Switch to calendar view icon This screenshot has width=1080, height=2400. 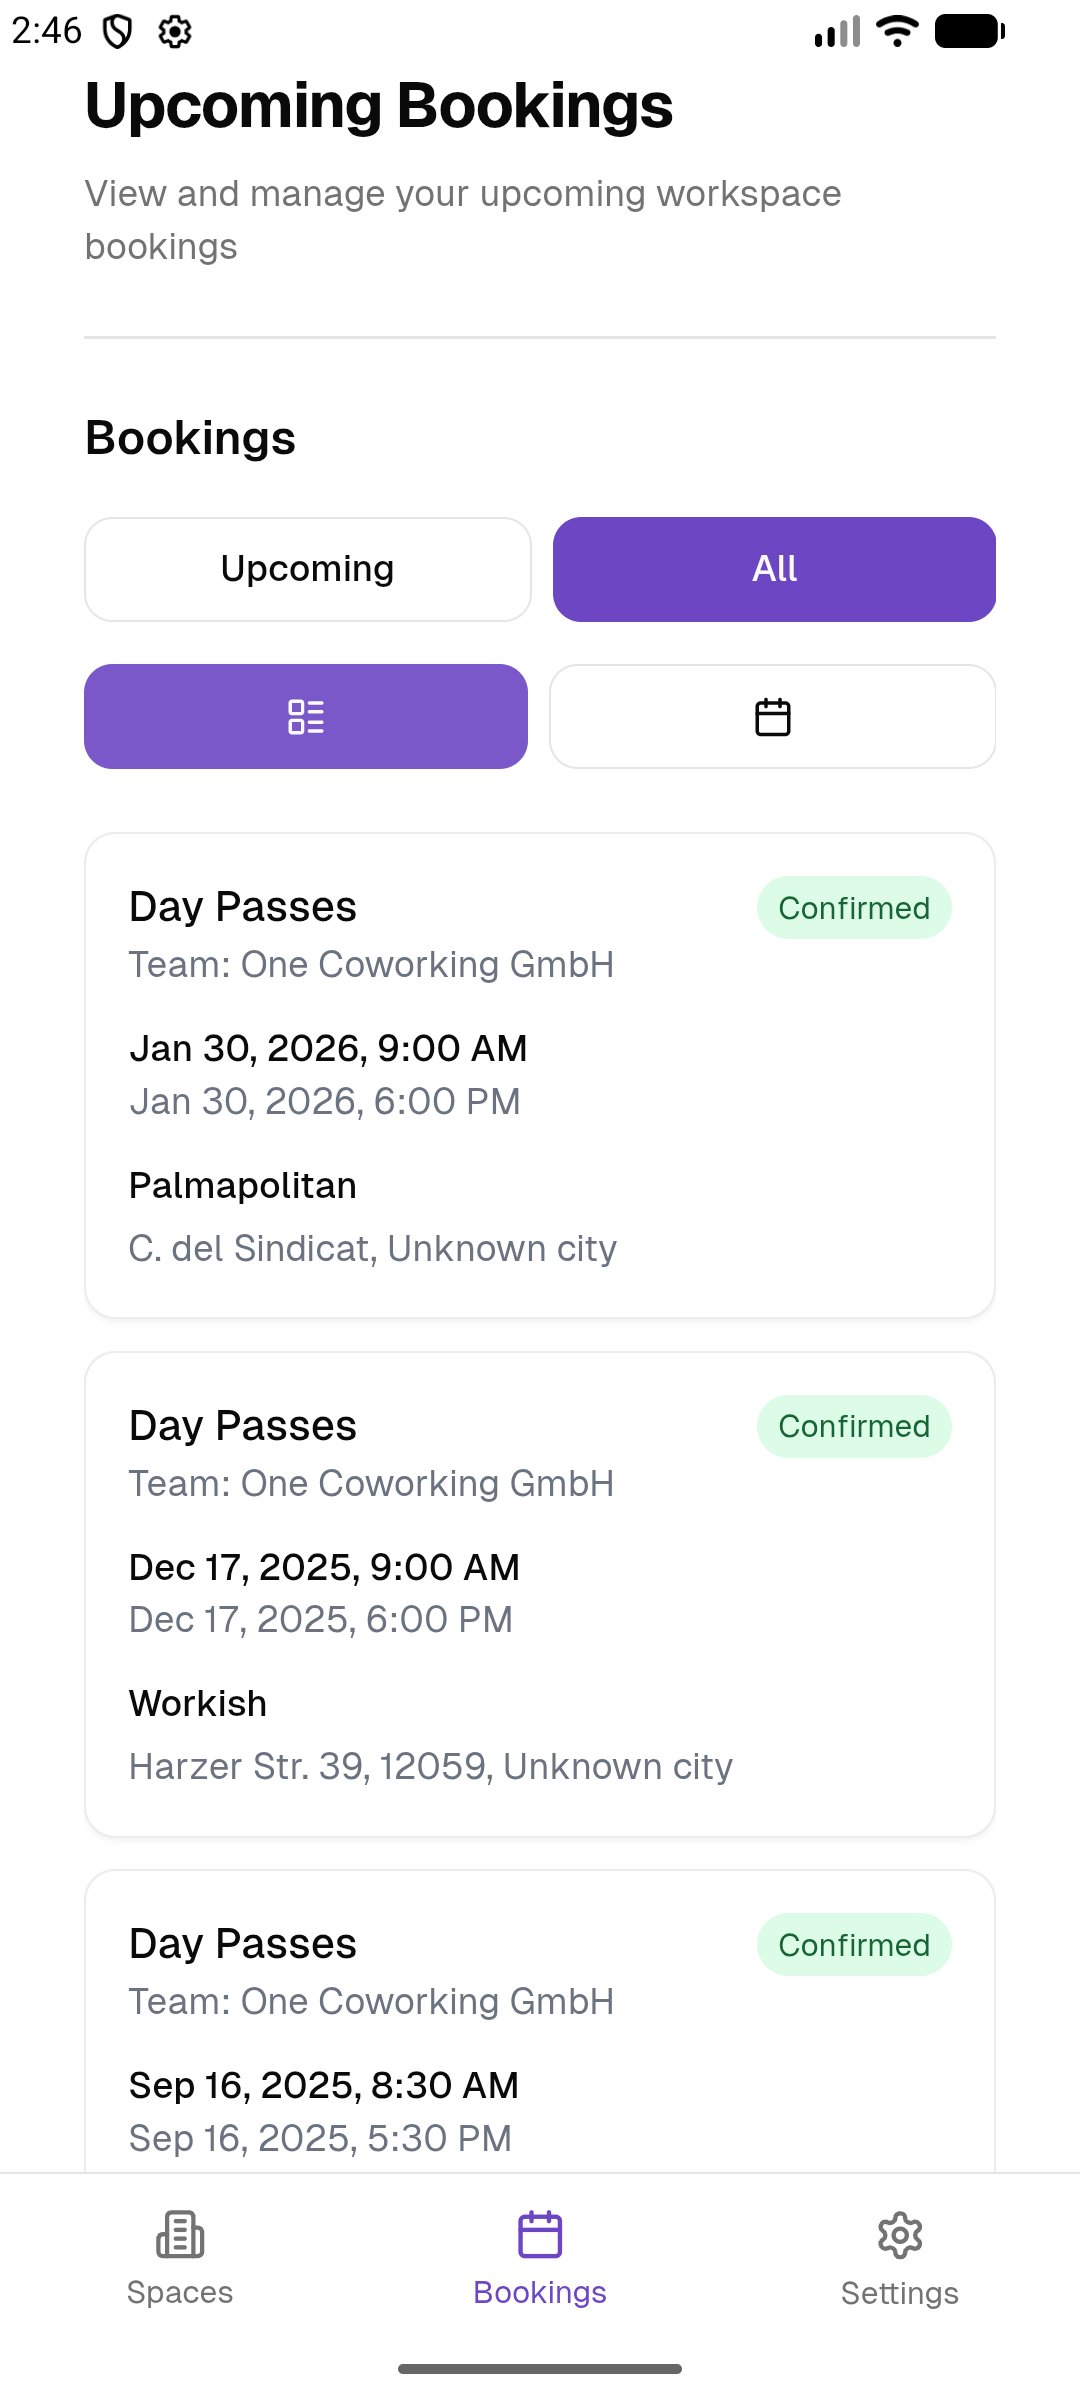[772, 717]
